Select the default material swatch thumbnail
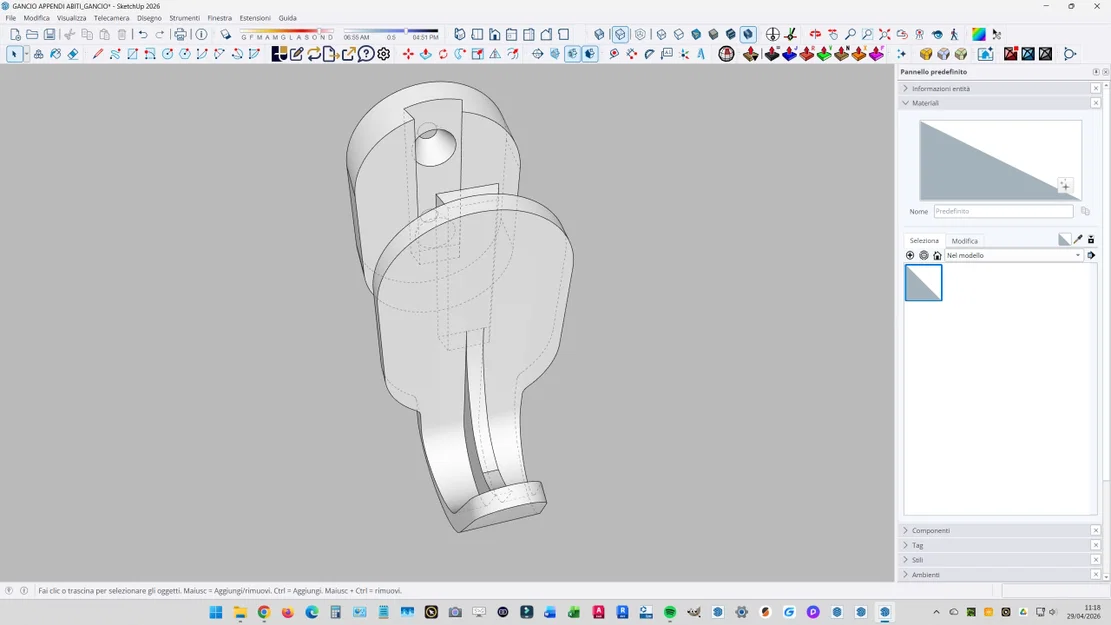Screen dimensions: 1111x625 coord(923,283)
